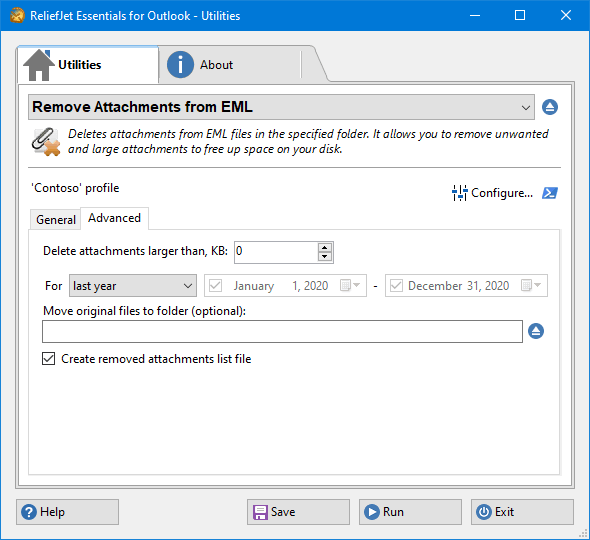Toggle the December 31, 2020 end date checkbox
This screenshot has height=540, width=590.
click(396, 286)
